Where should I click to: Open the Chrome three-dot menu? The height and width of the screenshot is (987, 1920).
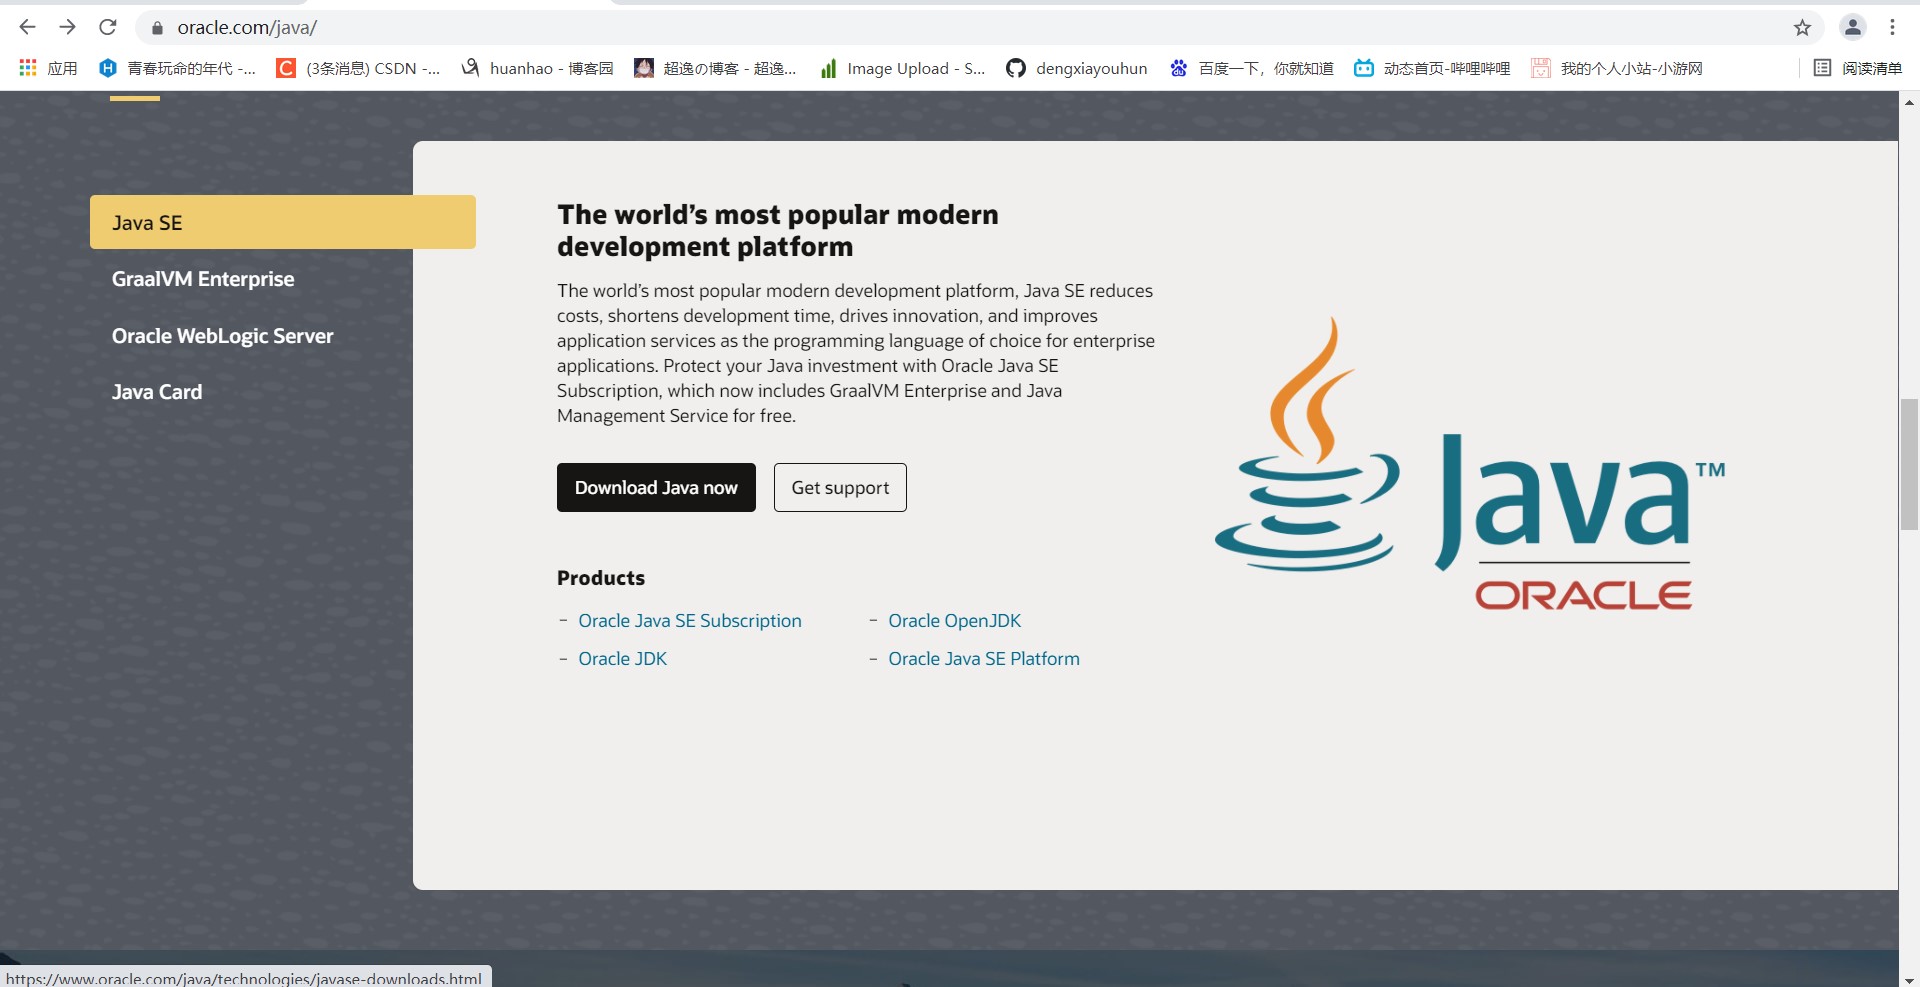pos(1892,27)
